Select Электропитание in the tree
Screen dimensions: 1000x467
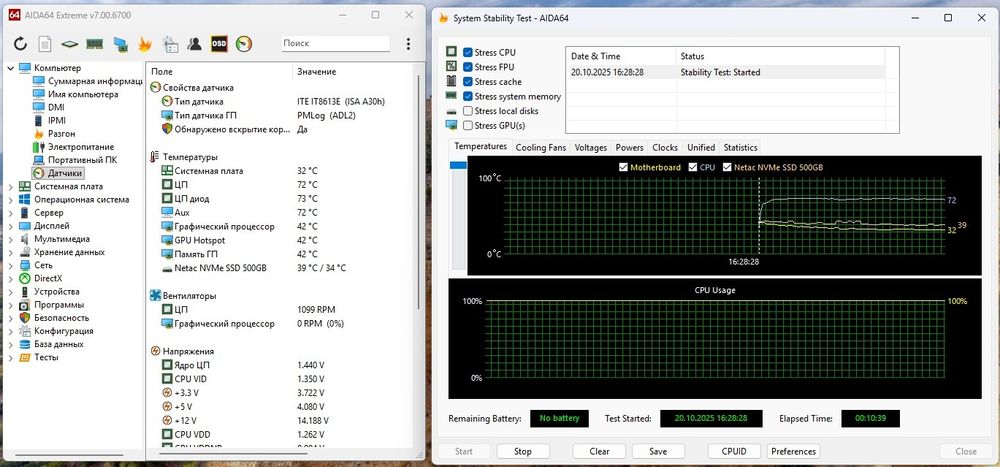[81, 147]
